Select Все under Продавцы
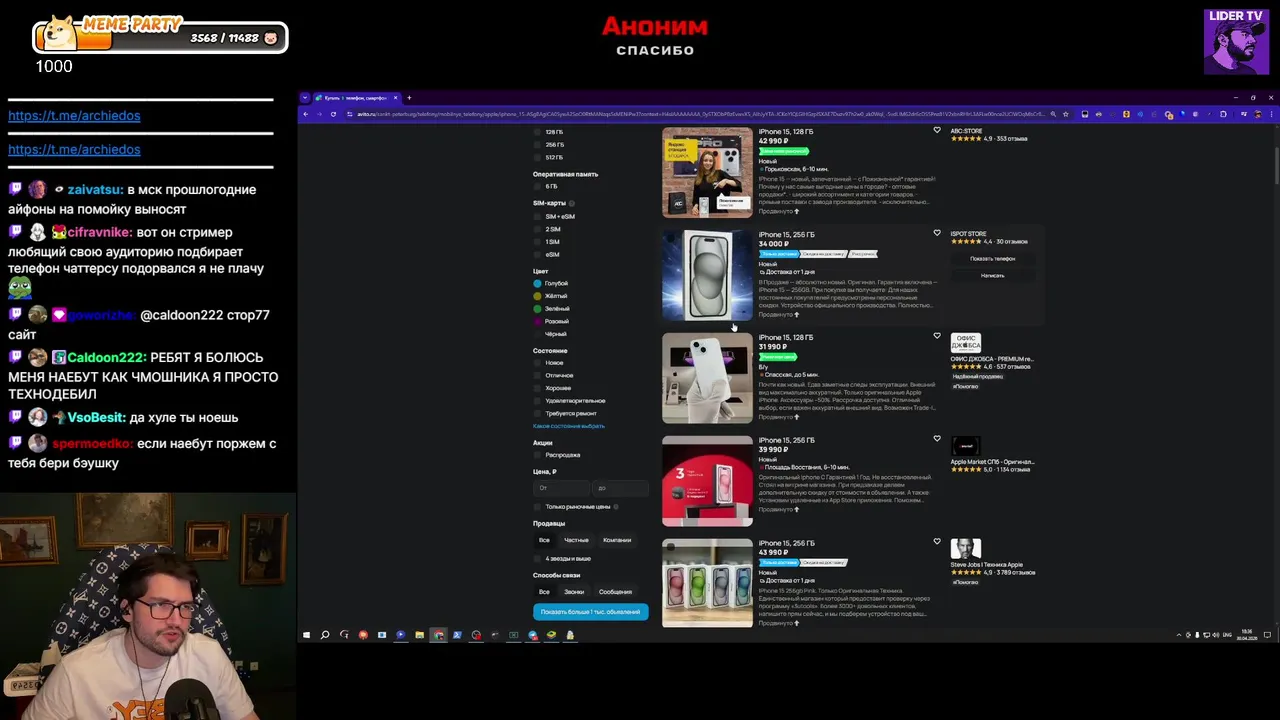The image size is (1280, 720). pos(544,540)
